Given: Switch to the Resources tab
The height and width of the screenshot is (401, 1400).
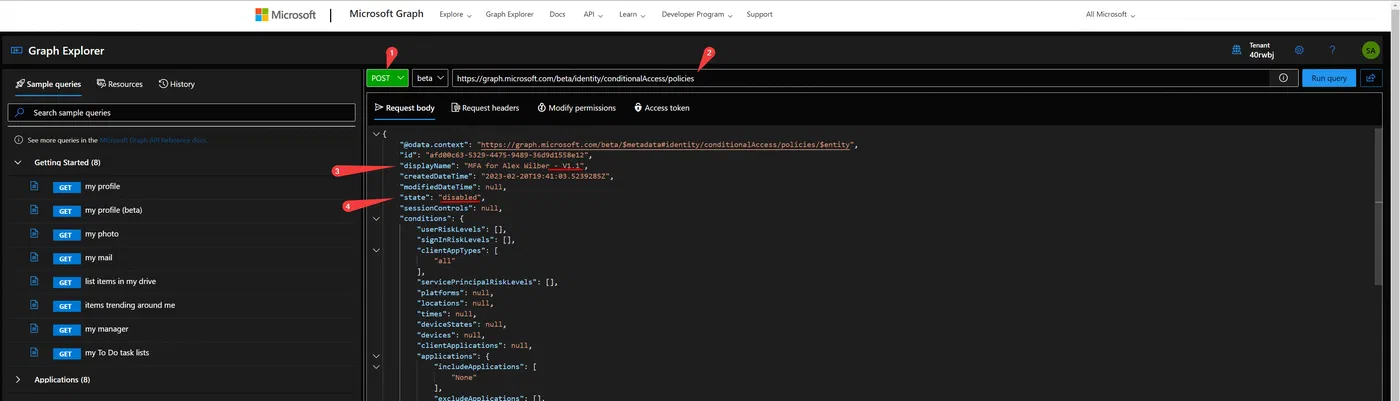Looking at the screenshot, I should click(x=120, y=84).
